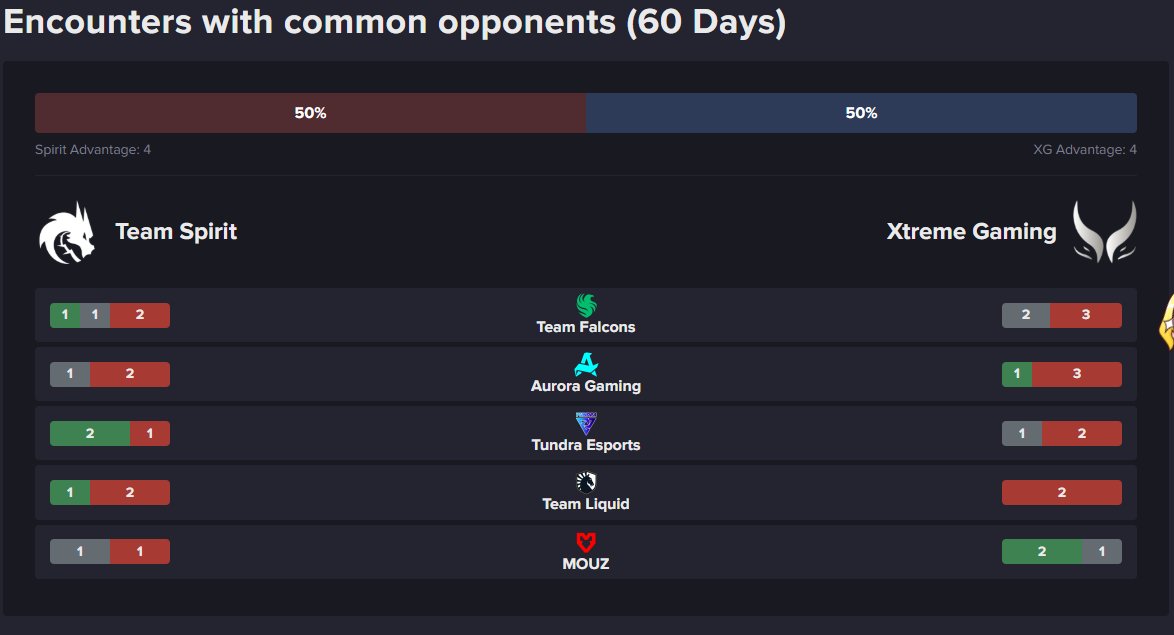The height and width of the screenshot is (635, 1174).
Task: Click XG's green wins badge versus MOUZ
Action: point(1041,552)
